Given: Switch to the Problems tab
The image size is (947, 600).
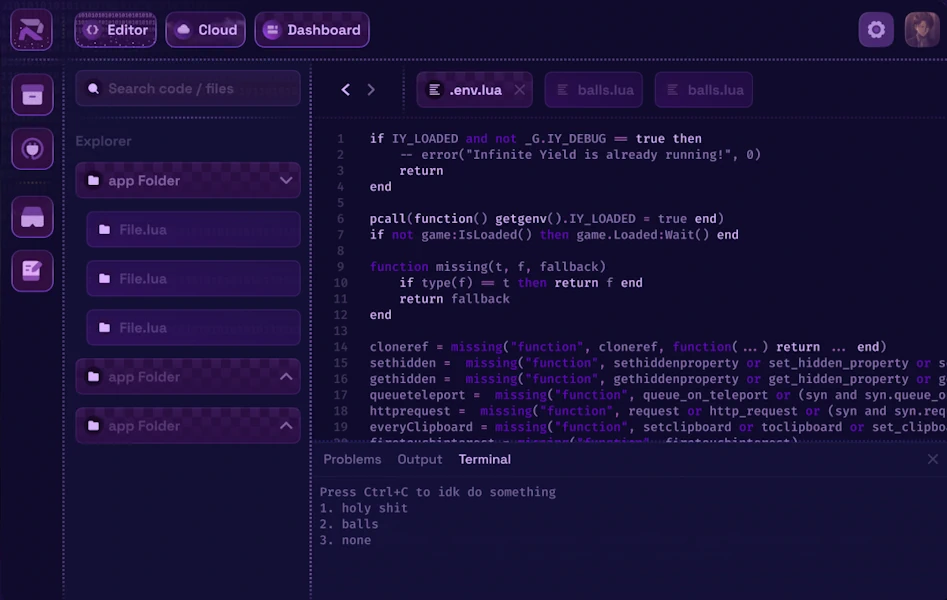Looking at the screenshot, I should tap(352, 460).
